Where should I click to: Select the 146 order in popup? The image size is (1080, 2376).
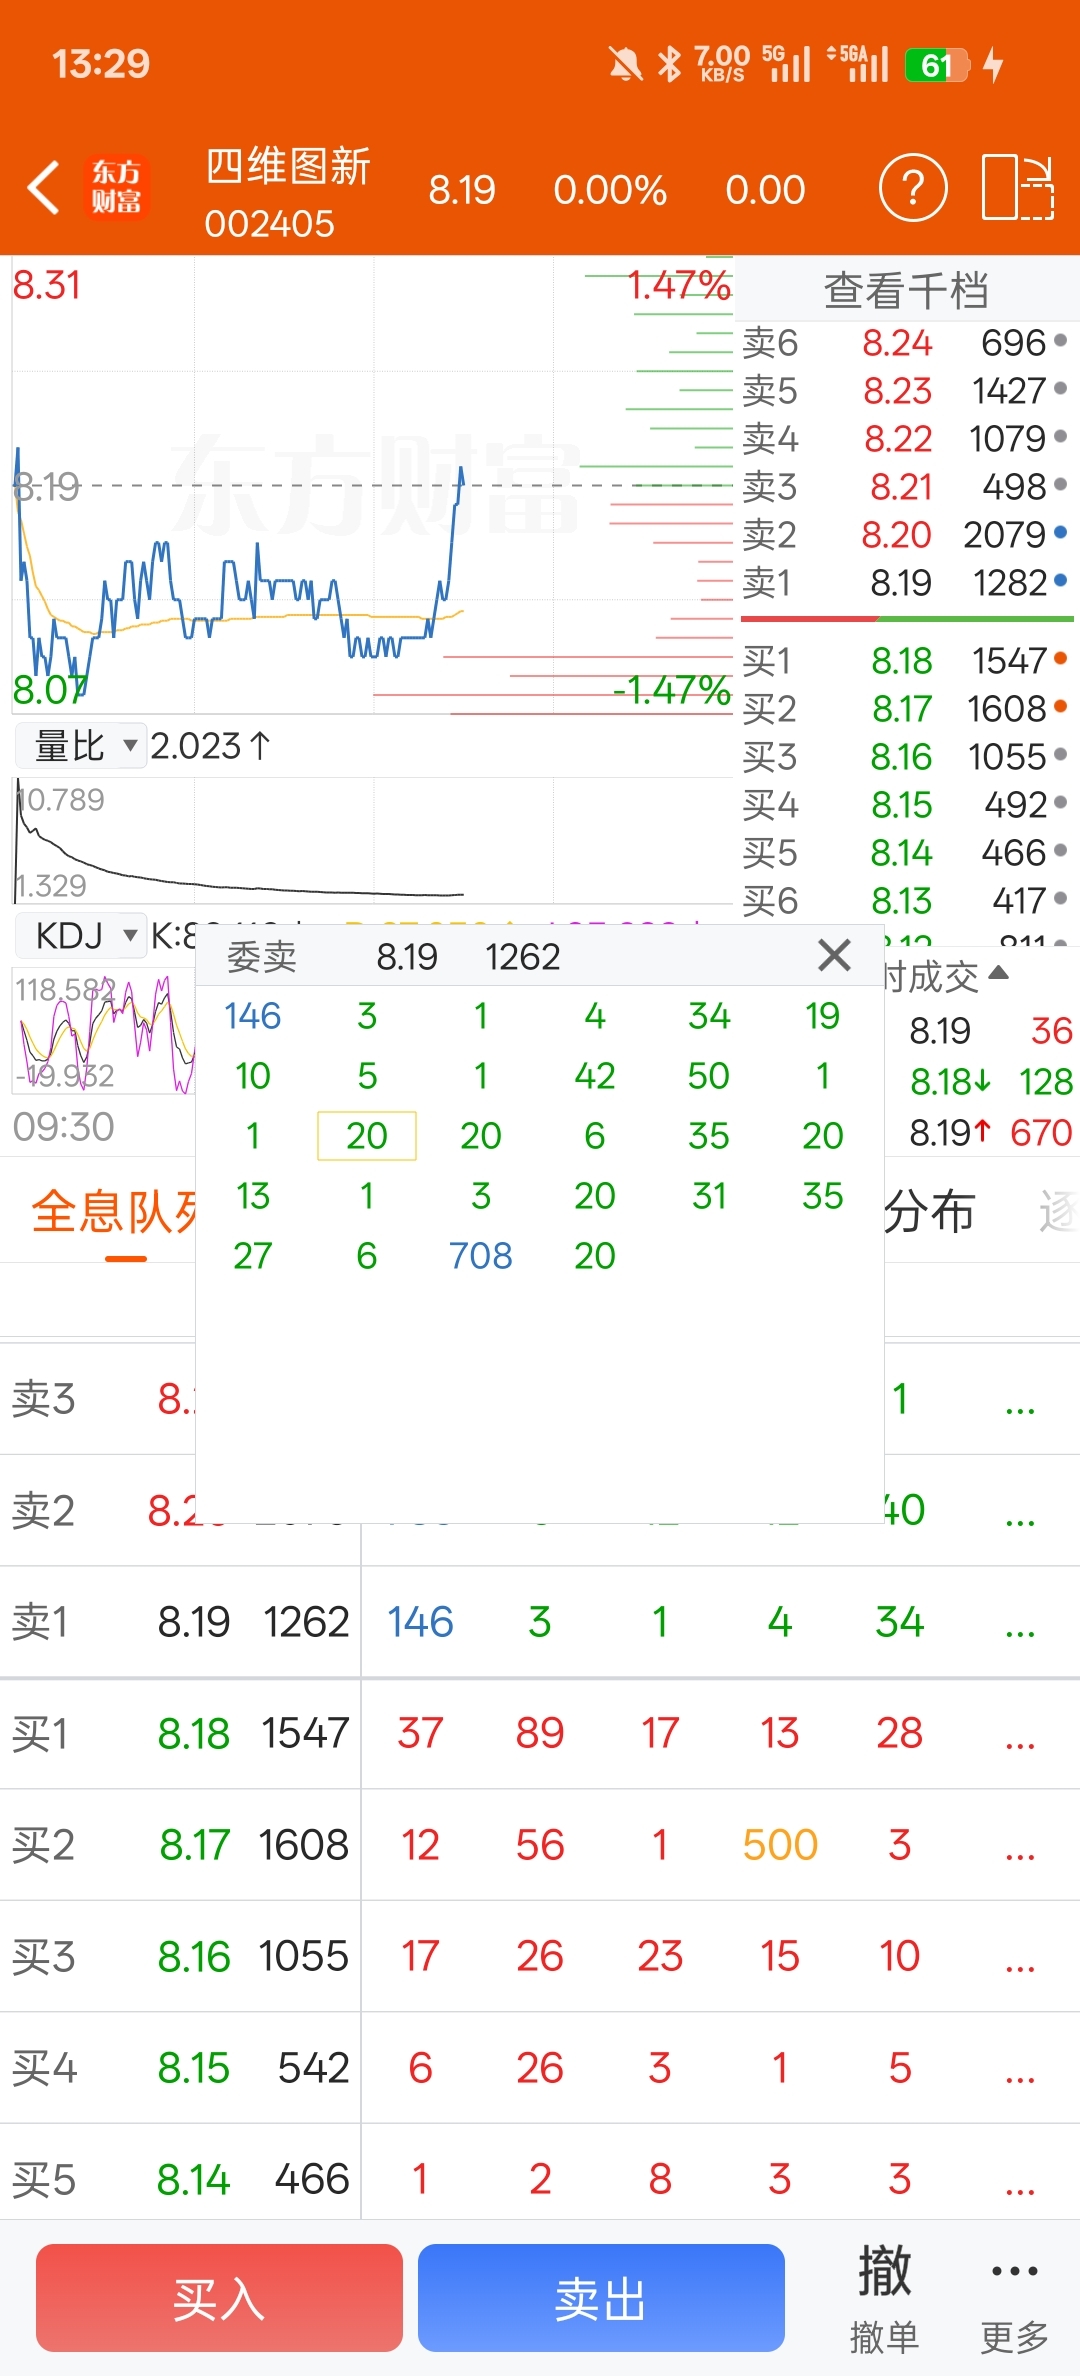pyautogui.click(x=253, y=1016)
